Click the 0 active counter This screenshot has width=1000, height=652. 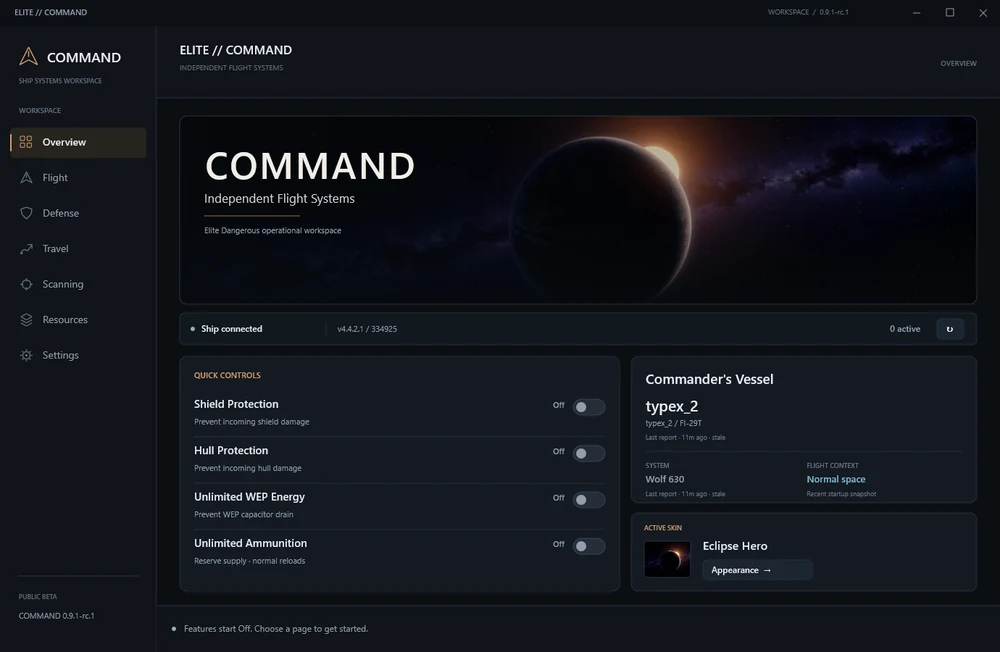pos(904,329)
